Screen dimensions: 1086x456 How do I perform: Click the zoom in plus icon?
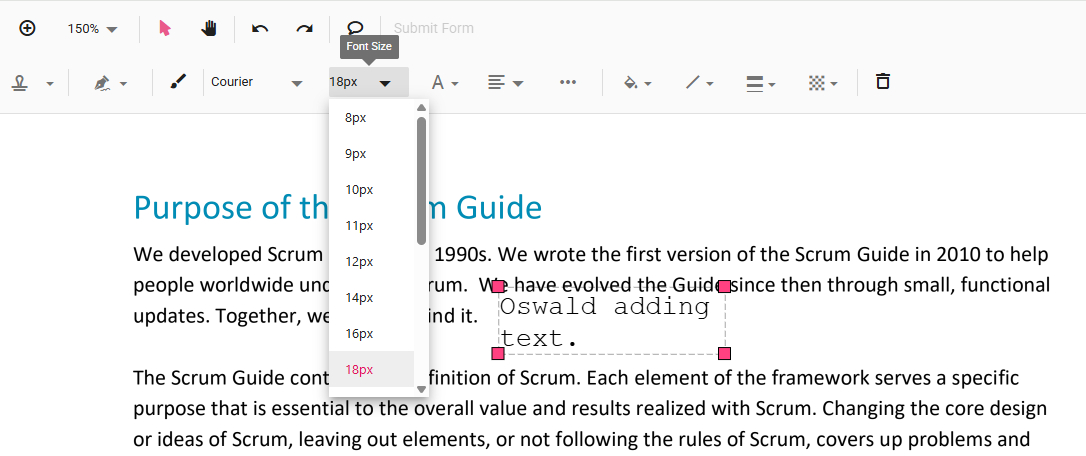(27, 28)
